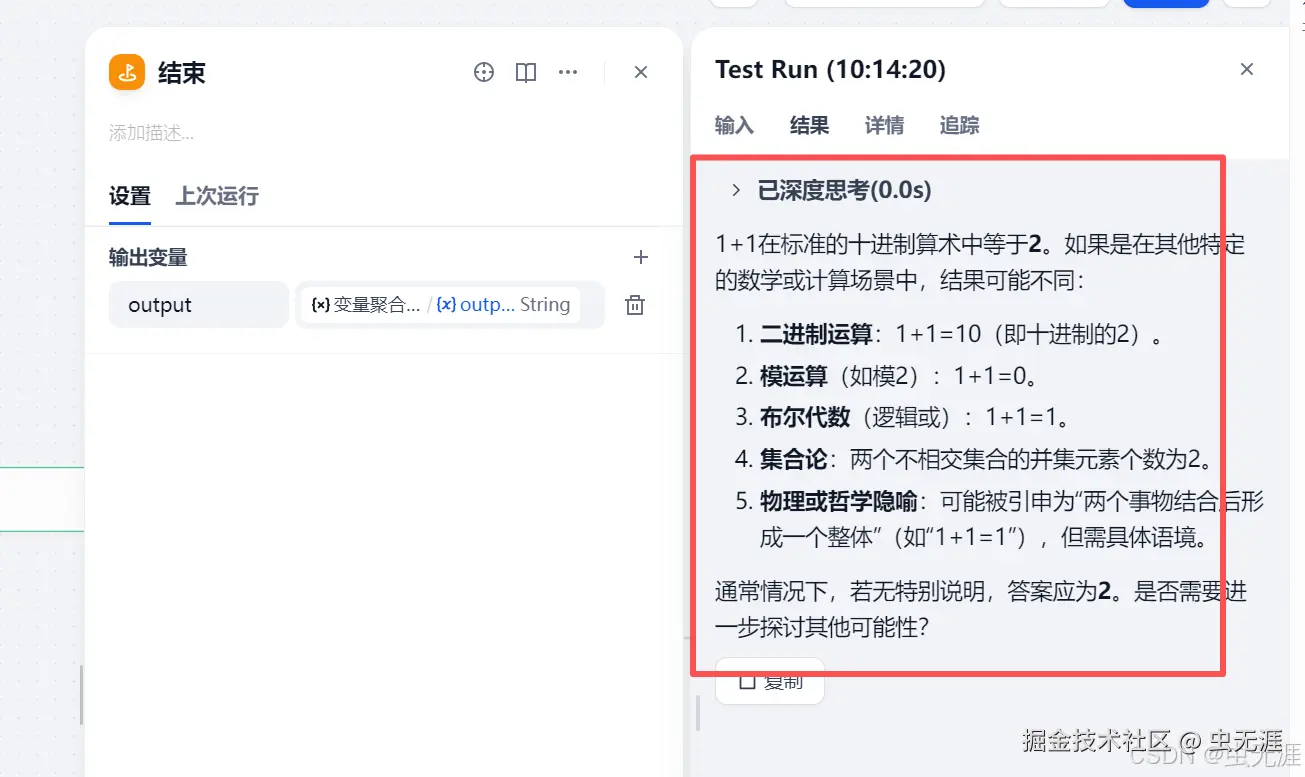Click the output variable name input field

pyautogui.click(x=198, y=305)
